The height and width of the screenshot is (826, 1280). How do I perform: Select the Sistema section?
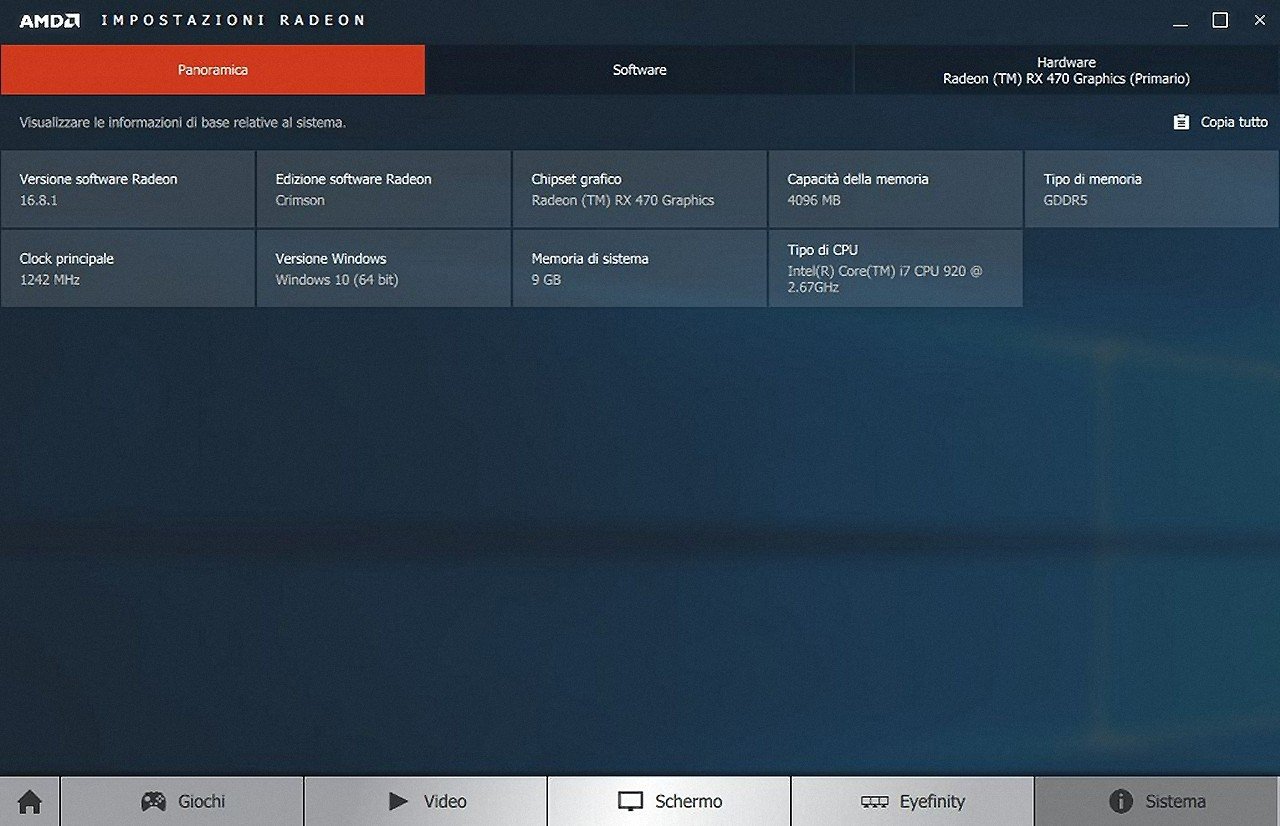point(1157,801)
